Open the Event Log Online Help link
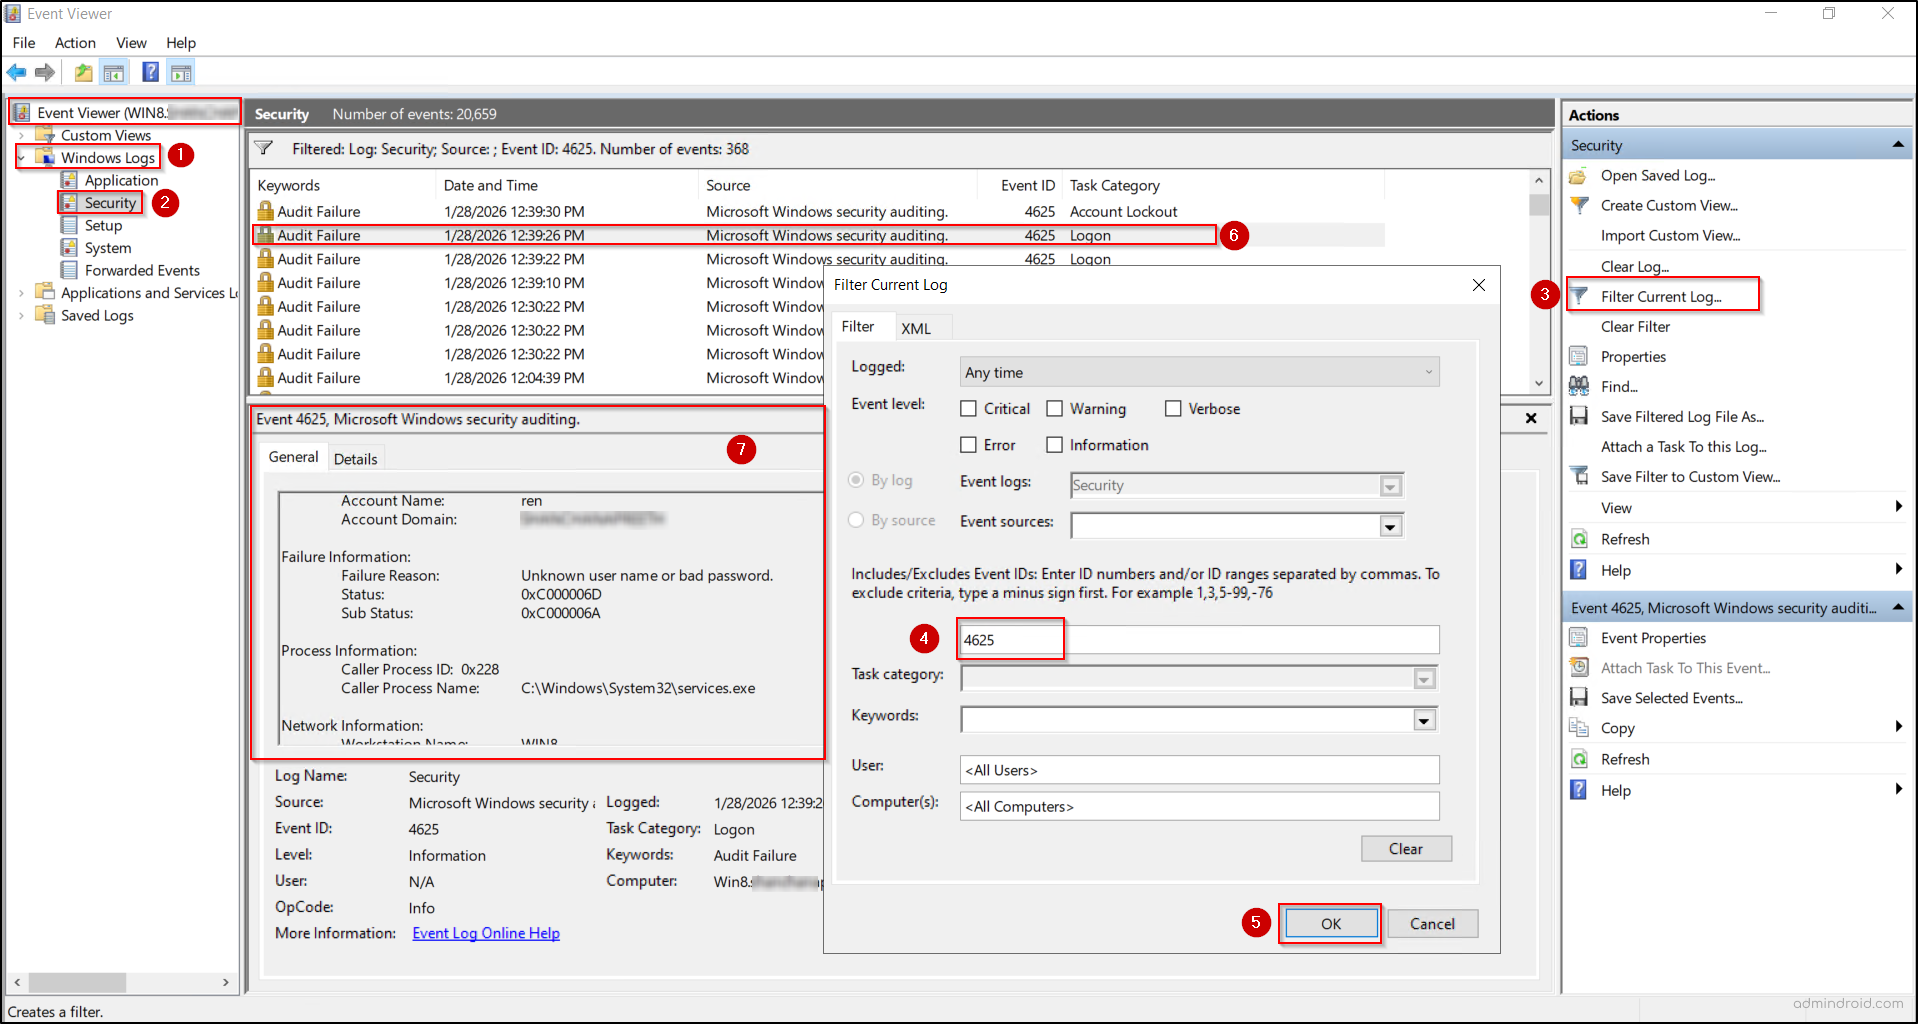Viewport: 1918px width, 1024px height. tap(485, 932)
